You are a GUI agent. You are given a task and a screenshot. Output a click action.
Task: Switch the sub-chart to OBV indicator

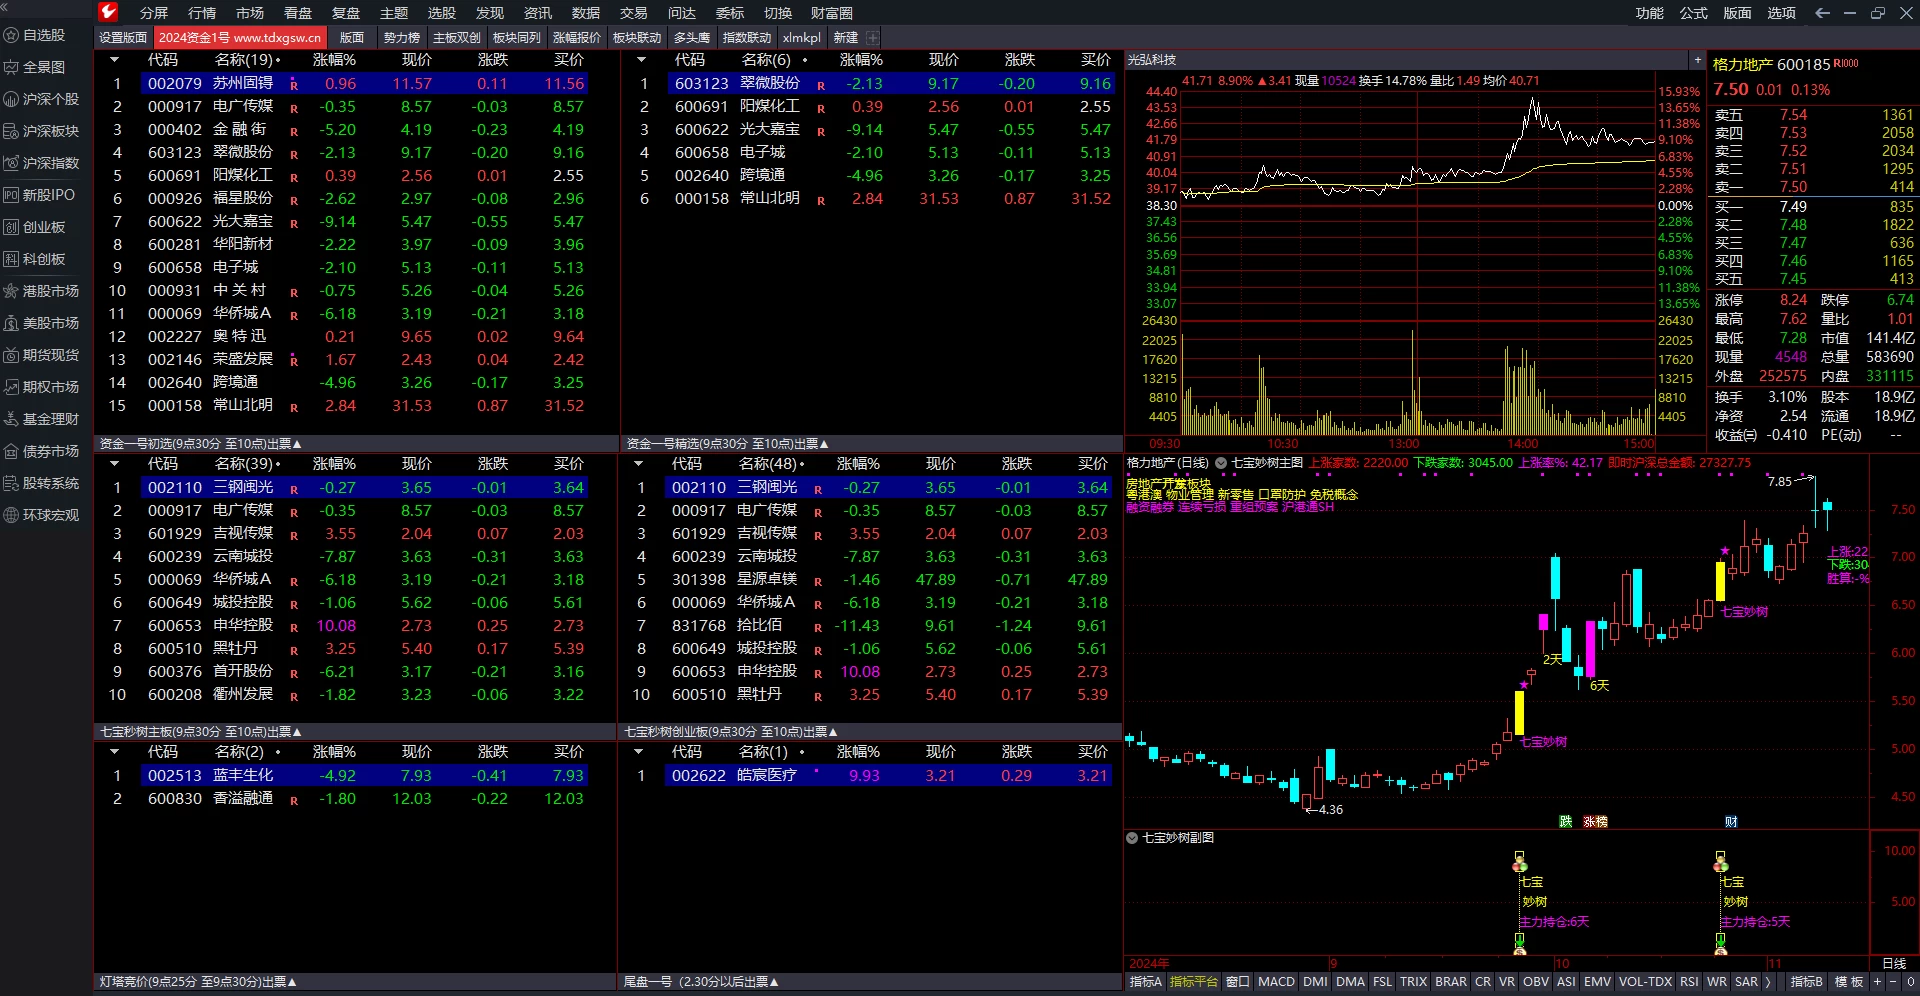(x=1535, y=982)
